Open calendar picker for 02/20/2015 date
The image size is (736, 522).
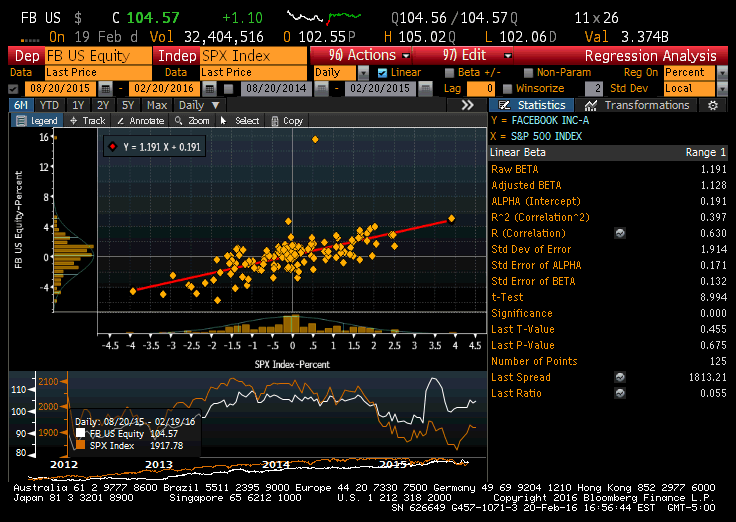pos(425,89)
